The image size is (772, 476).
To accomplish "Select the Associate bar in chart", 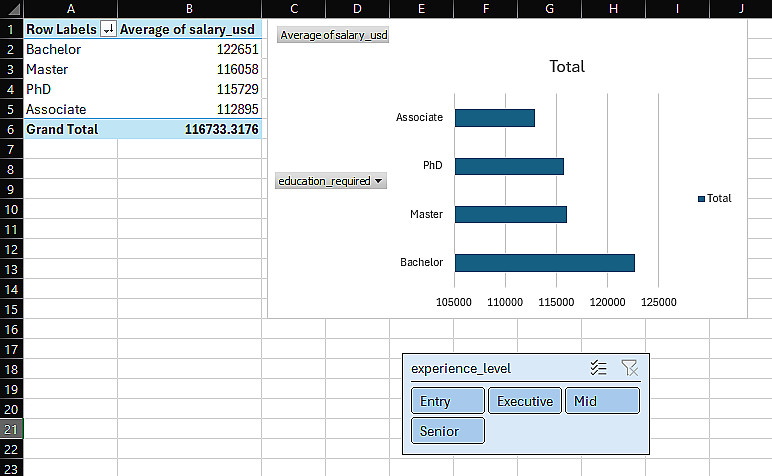I will pos(495,118).
